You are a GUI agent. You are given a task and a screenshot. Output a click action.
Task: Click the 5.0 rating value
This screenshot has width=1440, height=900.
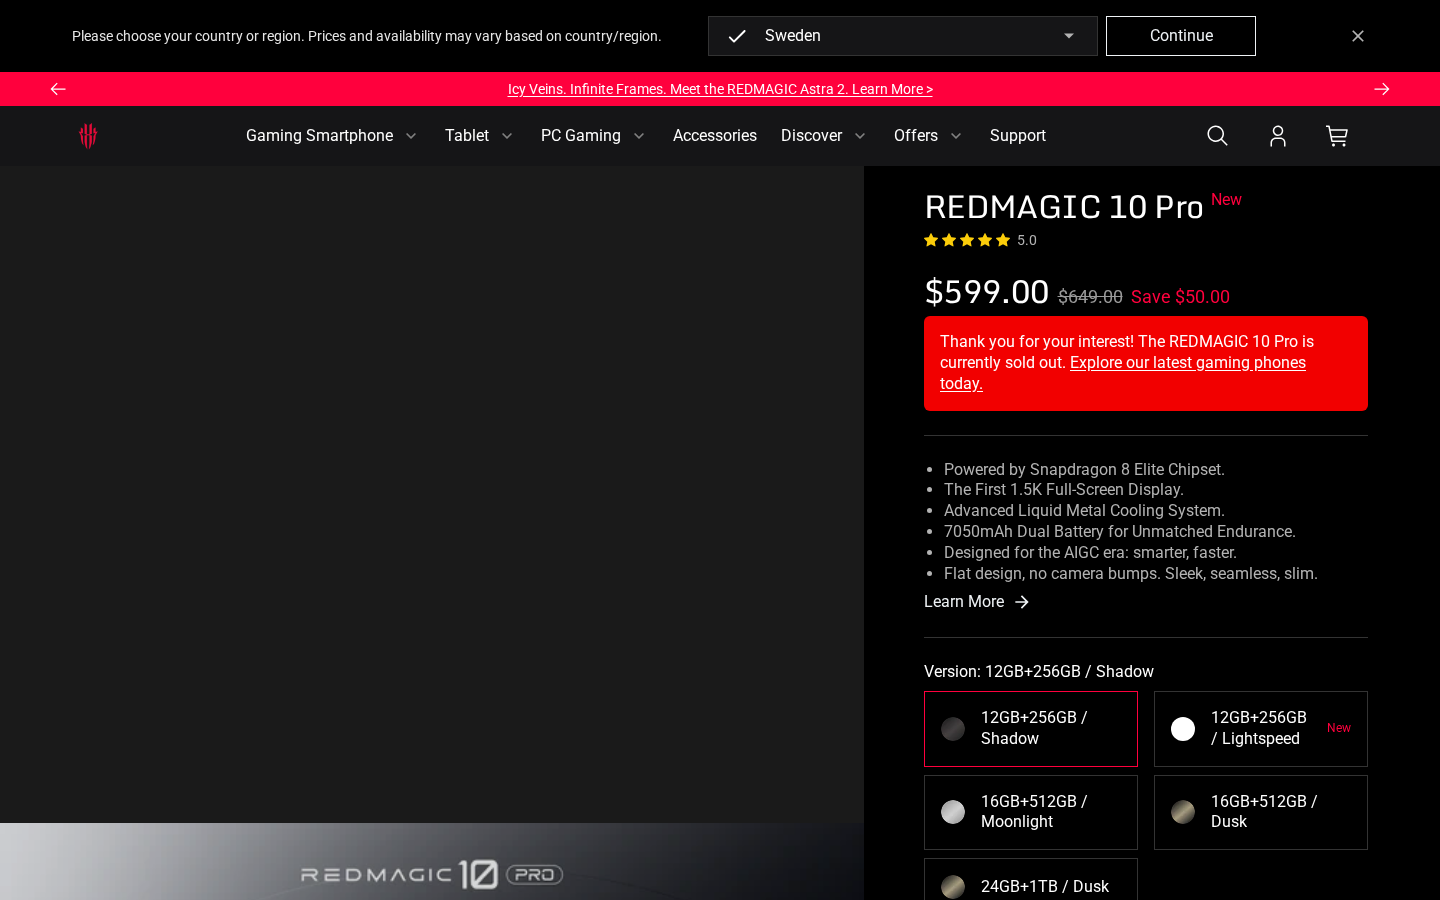(x=1027, y=240)
